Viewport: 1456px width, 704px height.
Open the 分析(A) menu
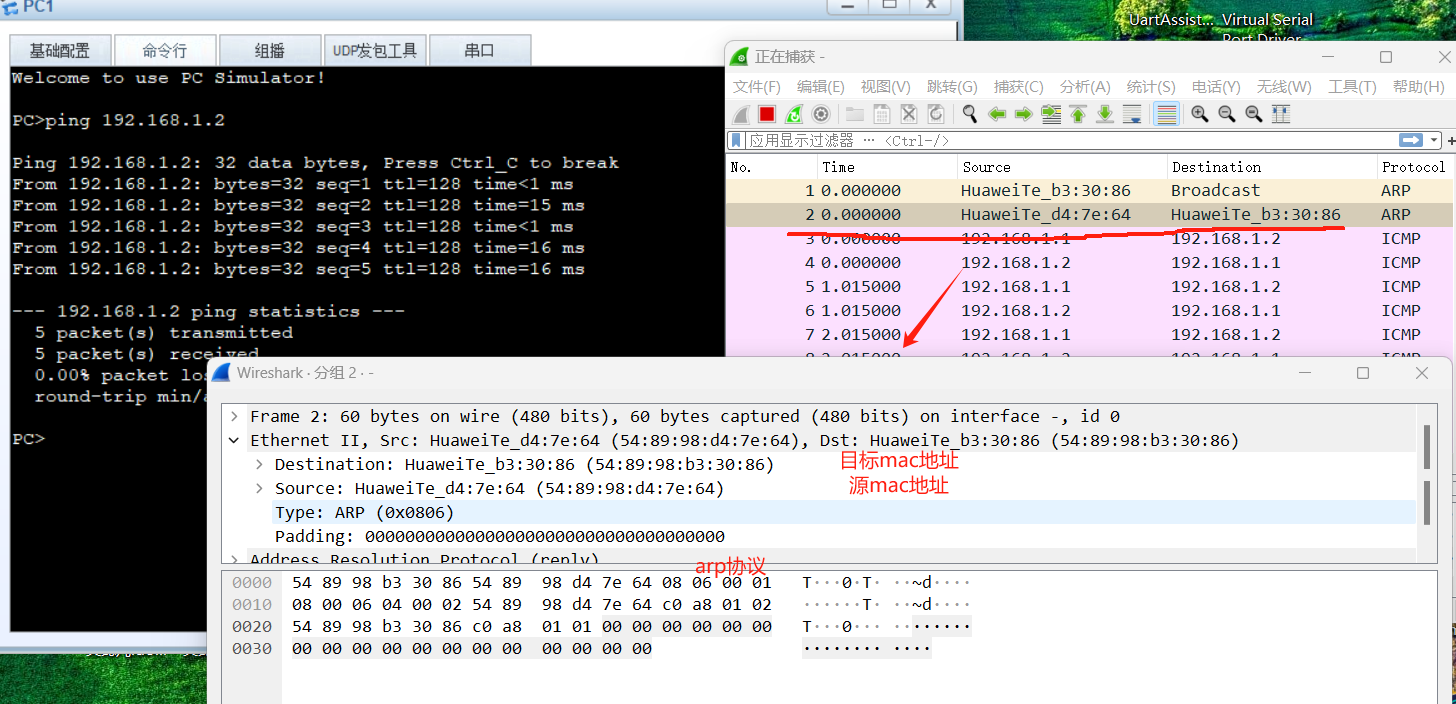point(1085,87)
